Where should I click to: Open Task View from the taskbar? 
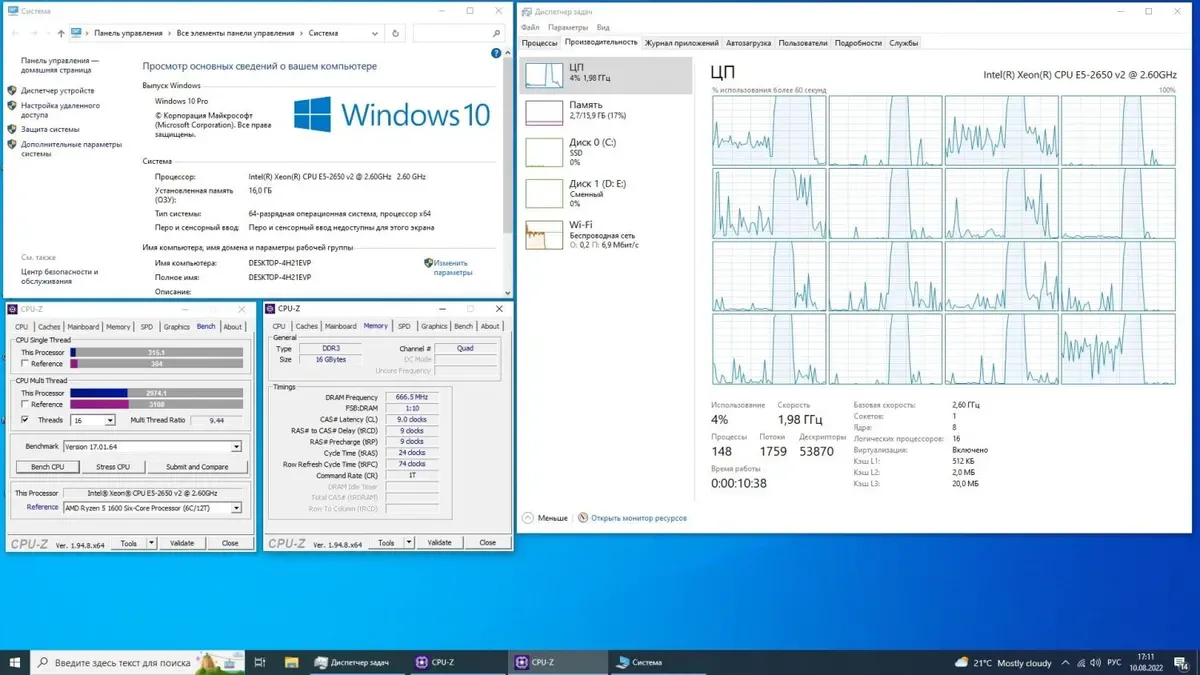tap(260, 662)
